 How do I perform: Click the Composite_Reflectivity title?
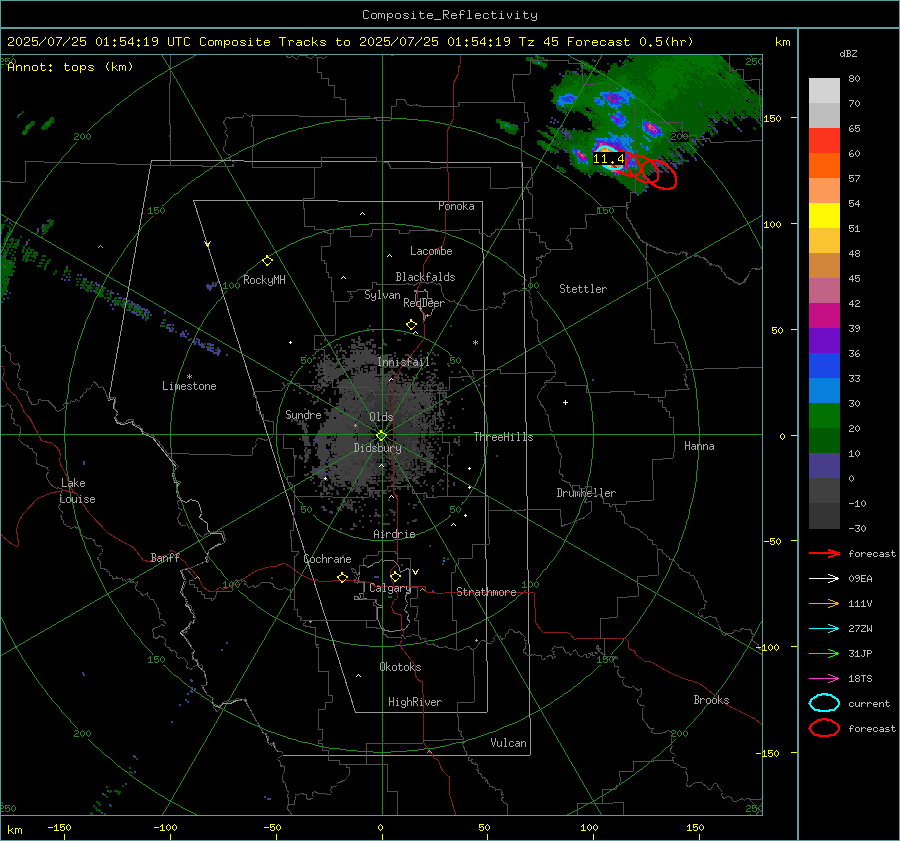point(450,15)
